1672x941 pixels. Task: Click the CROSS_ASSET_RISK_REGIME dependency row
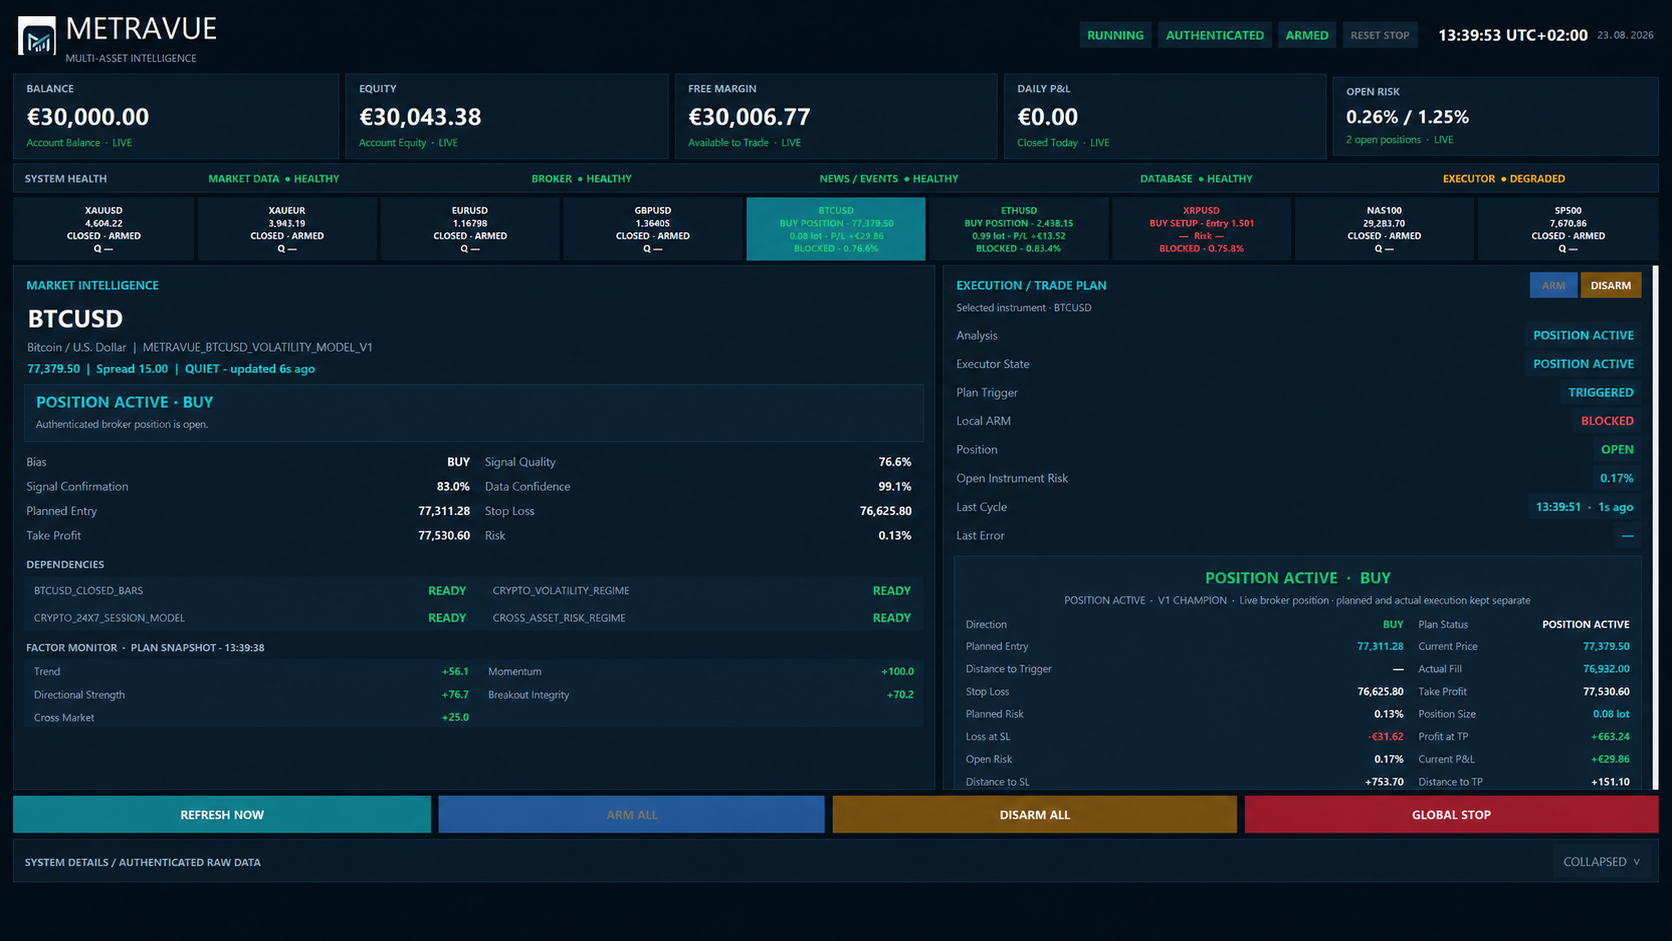pos(701,618)
